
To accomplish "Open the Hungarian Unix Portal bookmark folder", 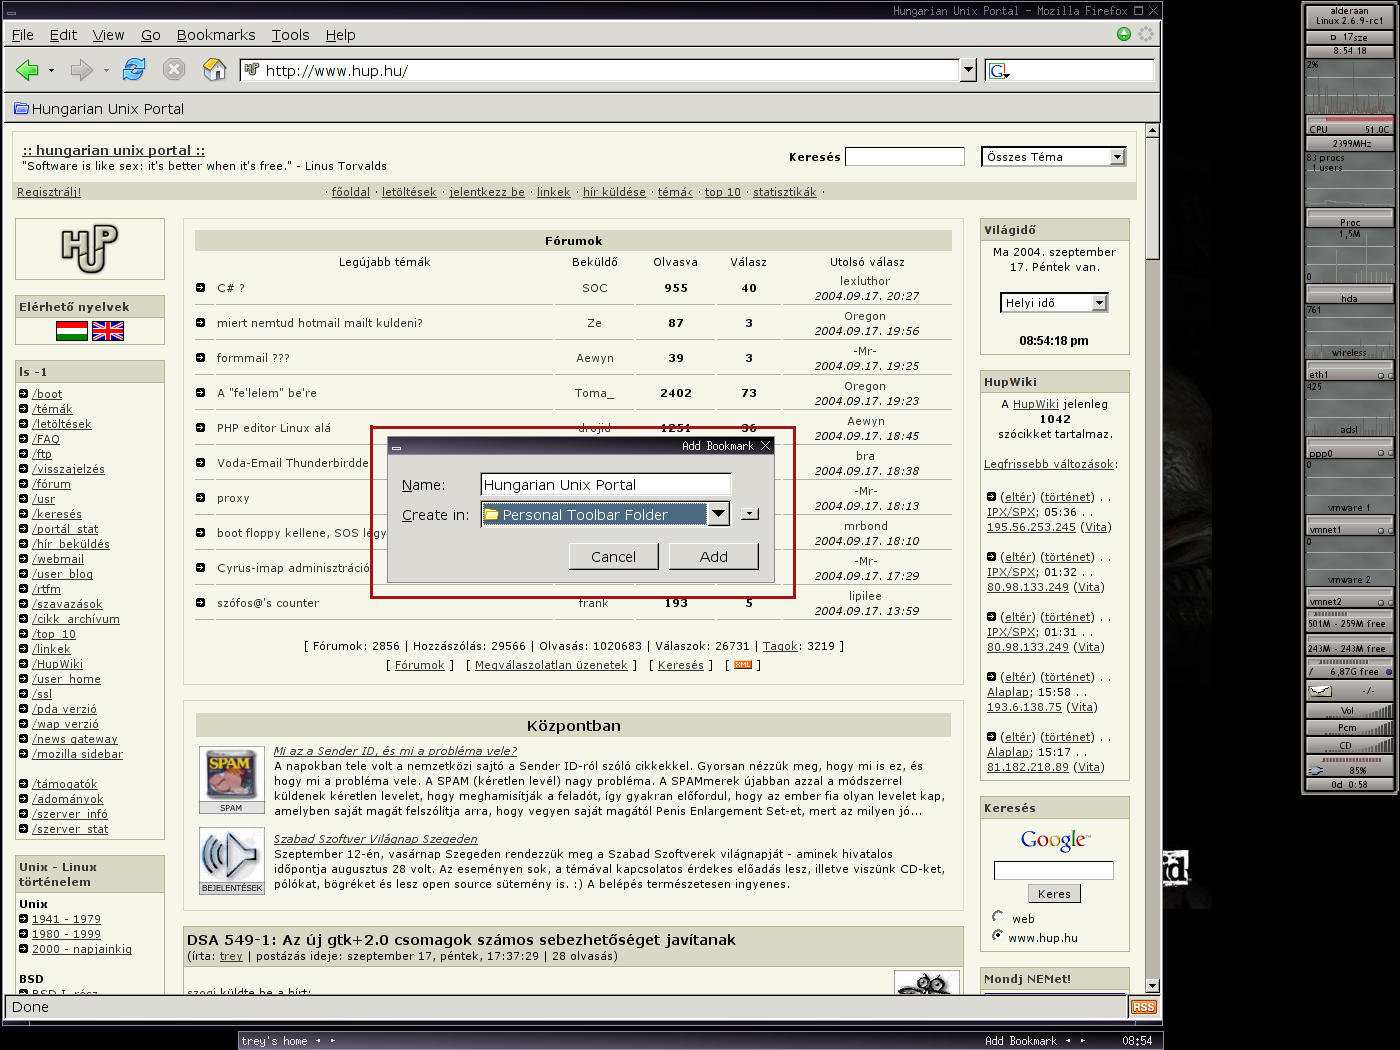I will click(x=99, y=109).
